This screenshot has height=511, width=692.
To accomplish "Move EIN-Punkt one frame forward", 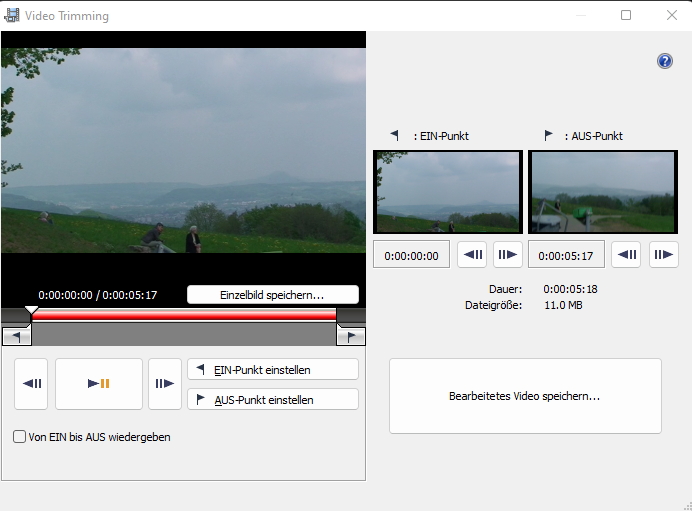I will (508, 254).
